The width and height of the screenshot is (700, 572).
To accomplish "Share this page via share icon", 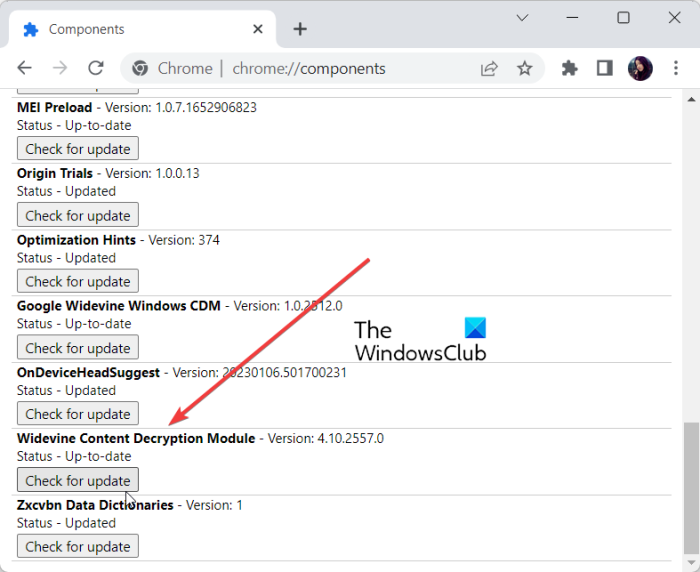I will click(489, 68).
